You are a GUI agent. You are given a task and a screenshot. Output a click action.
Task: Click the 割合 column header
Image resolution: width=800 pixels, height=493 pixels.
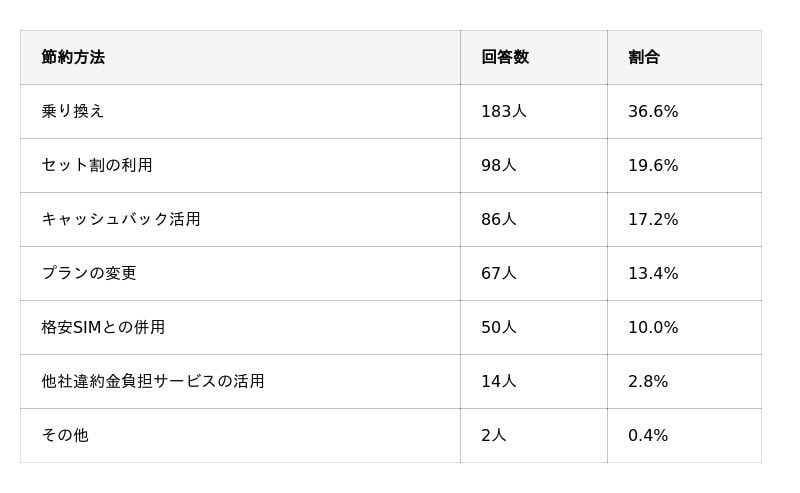644,57
